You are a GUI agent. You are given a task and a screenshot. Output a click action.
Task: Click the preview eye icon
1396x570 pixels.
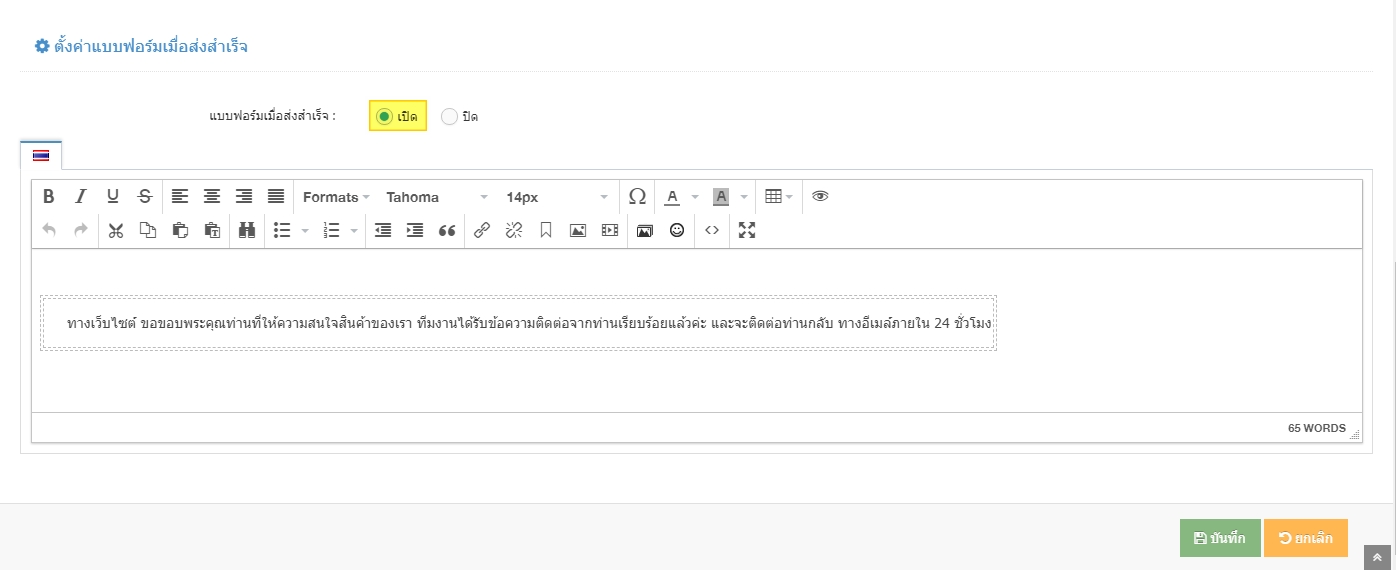(820, 197)
